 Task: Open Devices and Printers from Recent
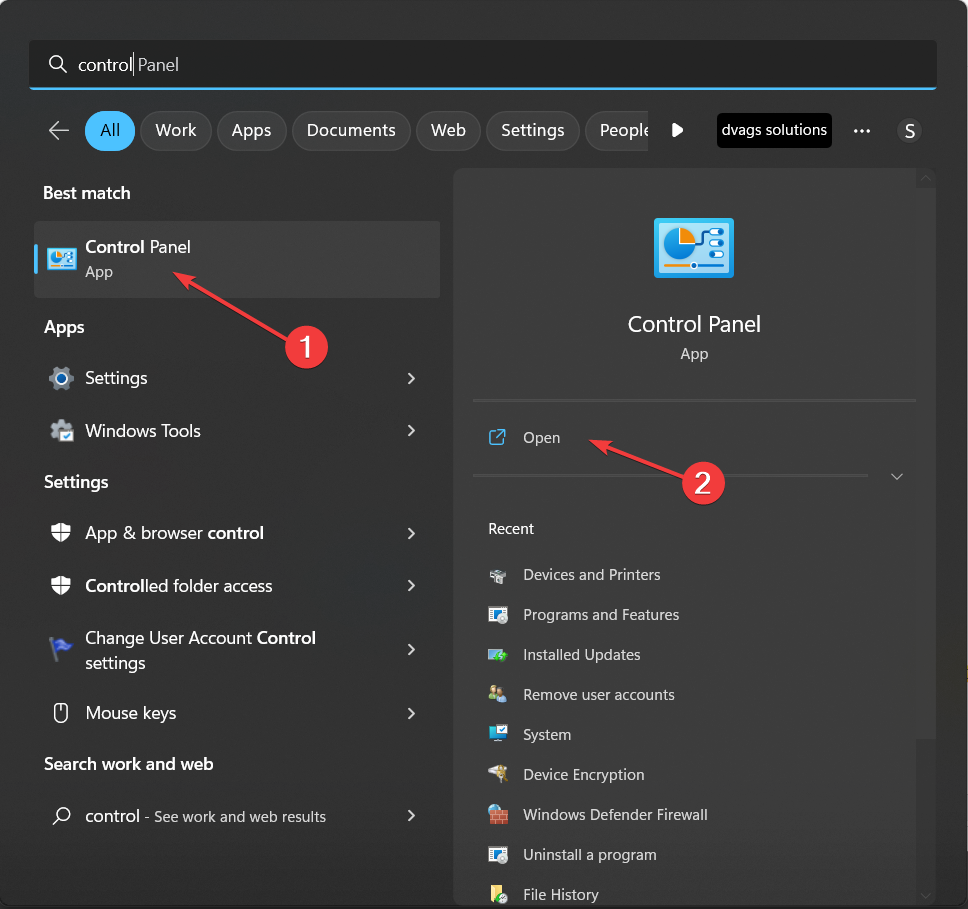(x=591, y=575)
